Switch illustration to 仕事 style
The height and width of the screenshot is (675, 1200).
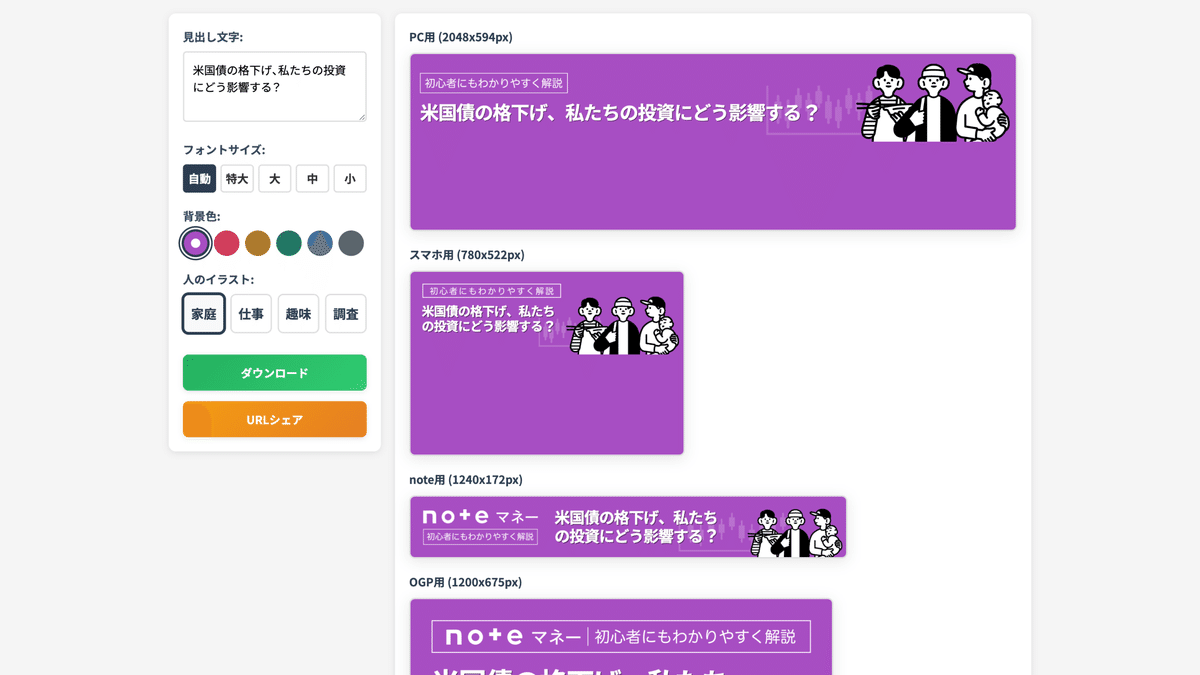tap(250, 313)
